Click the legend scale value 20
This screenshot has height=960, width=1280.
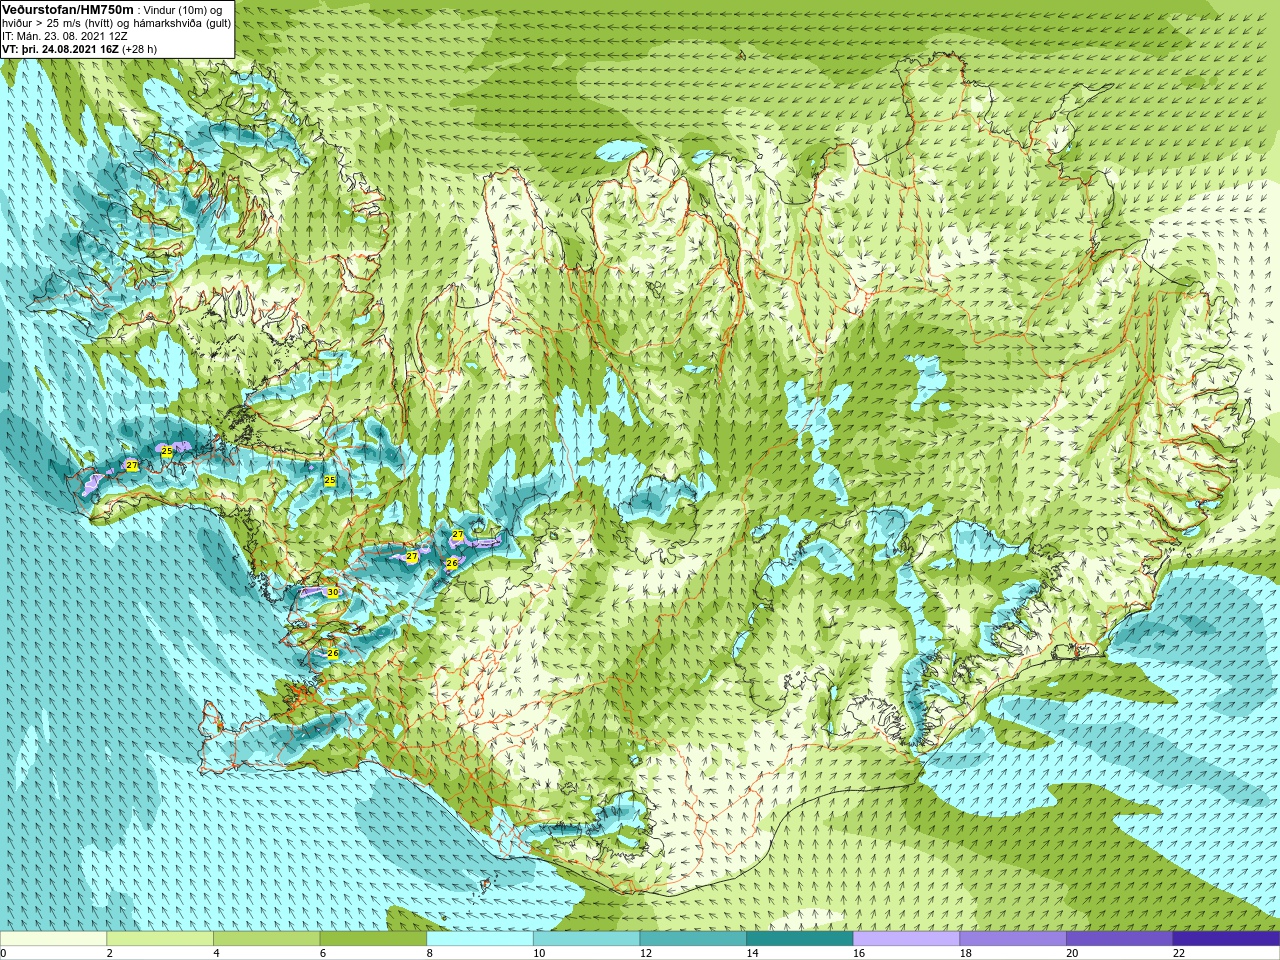(1073, 953)
